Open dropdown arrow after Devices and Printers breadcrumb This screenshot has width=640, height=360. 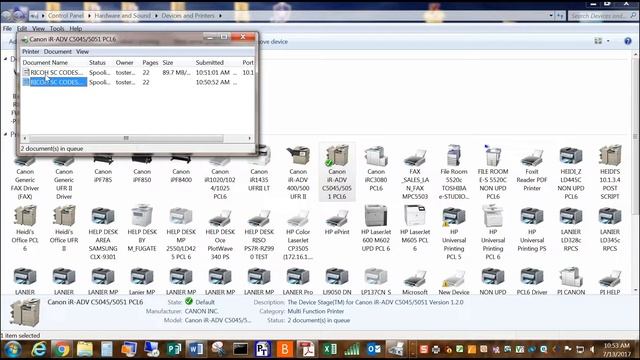220,16
